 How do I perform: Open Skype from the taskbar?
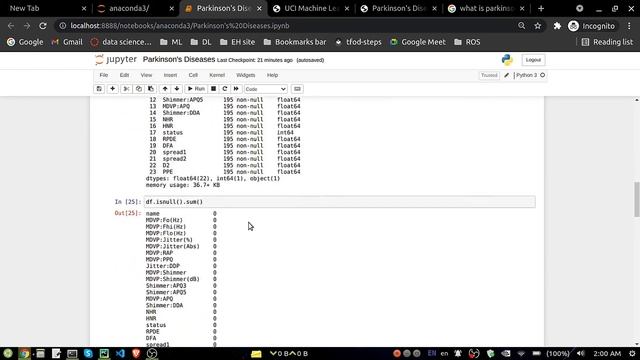pyautogui.click(x=88, y=353)
